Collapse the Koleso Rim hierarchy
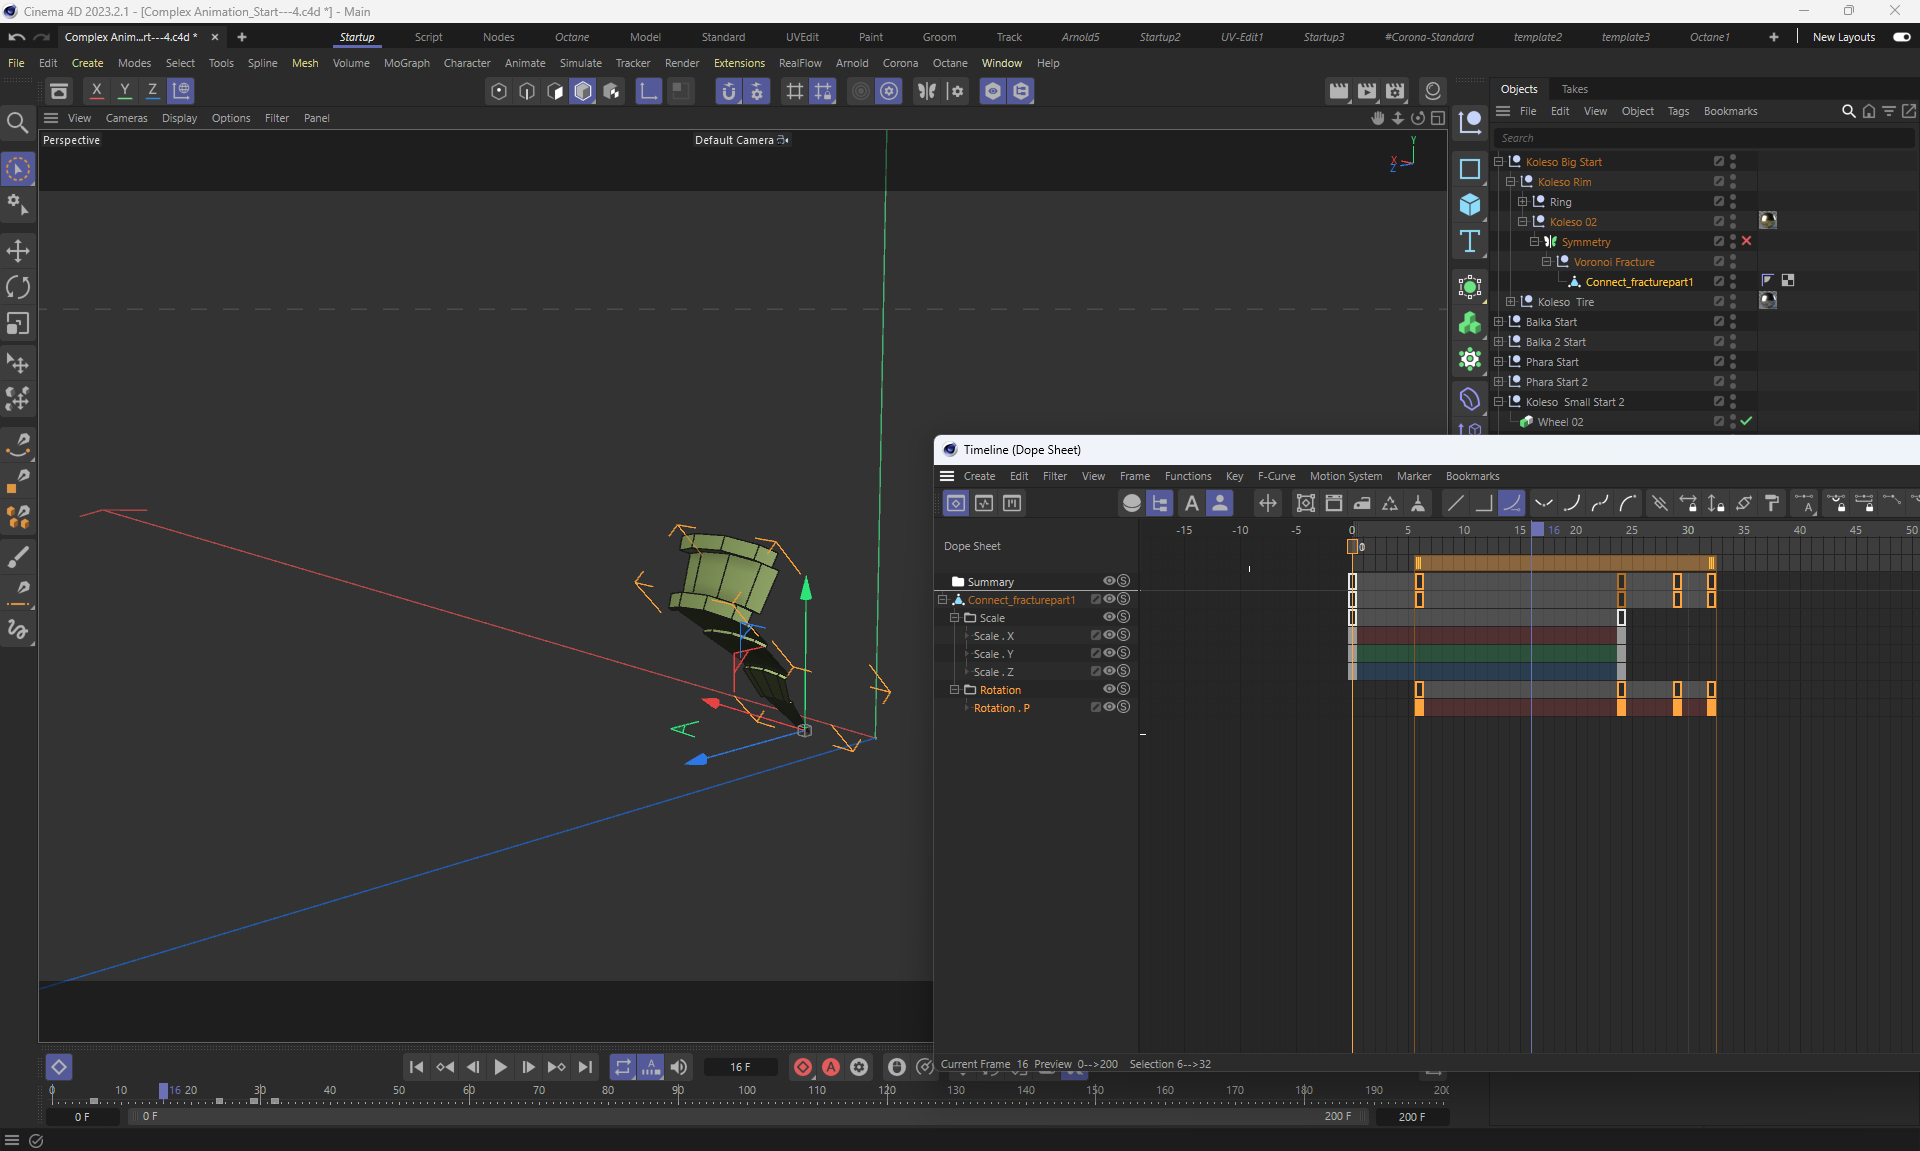The image size is (1920, 1151). (1511, 182)
